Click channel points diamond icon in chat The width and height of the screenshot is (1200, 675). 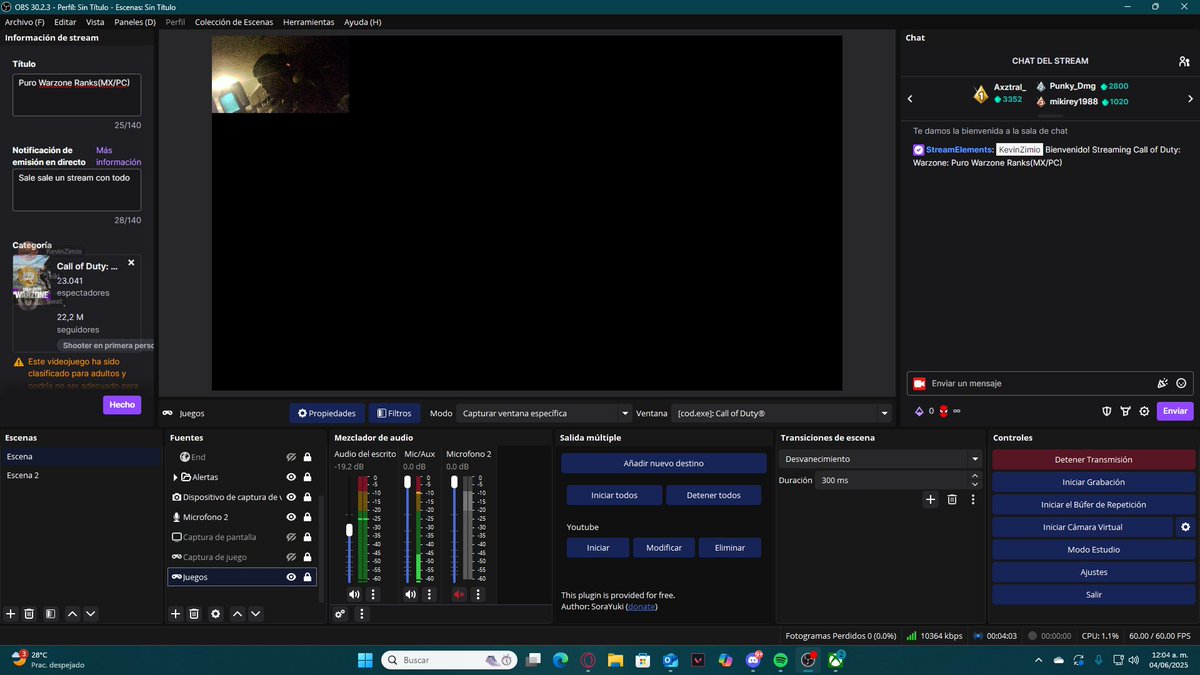919,411
